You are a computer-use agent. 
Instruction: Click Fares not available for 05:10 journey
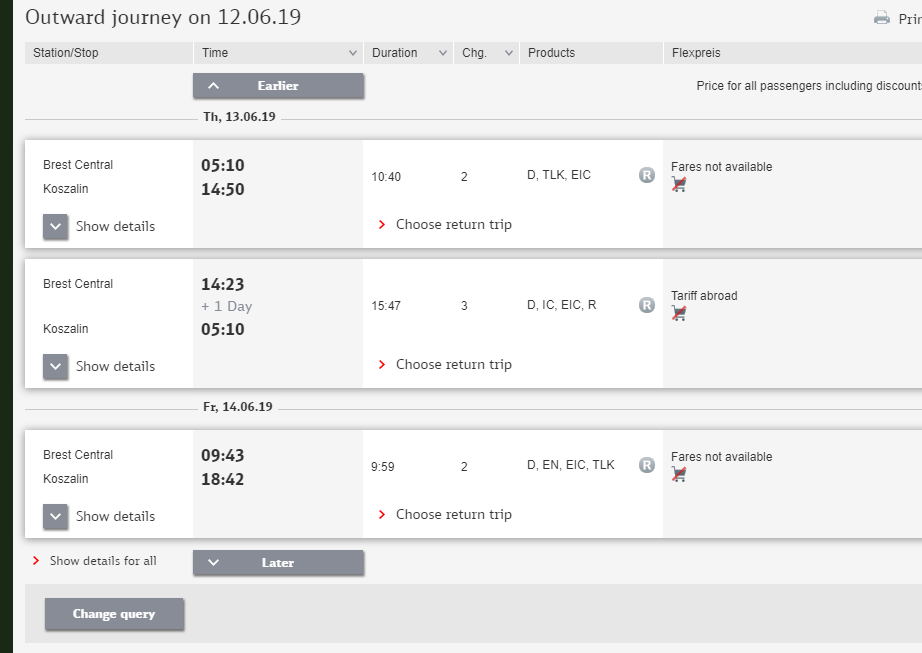tap(721, 167)
